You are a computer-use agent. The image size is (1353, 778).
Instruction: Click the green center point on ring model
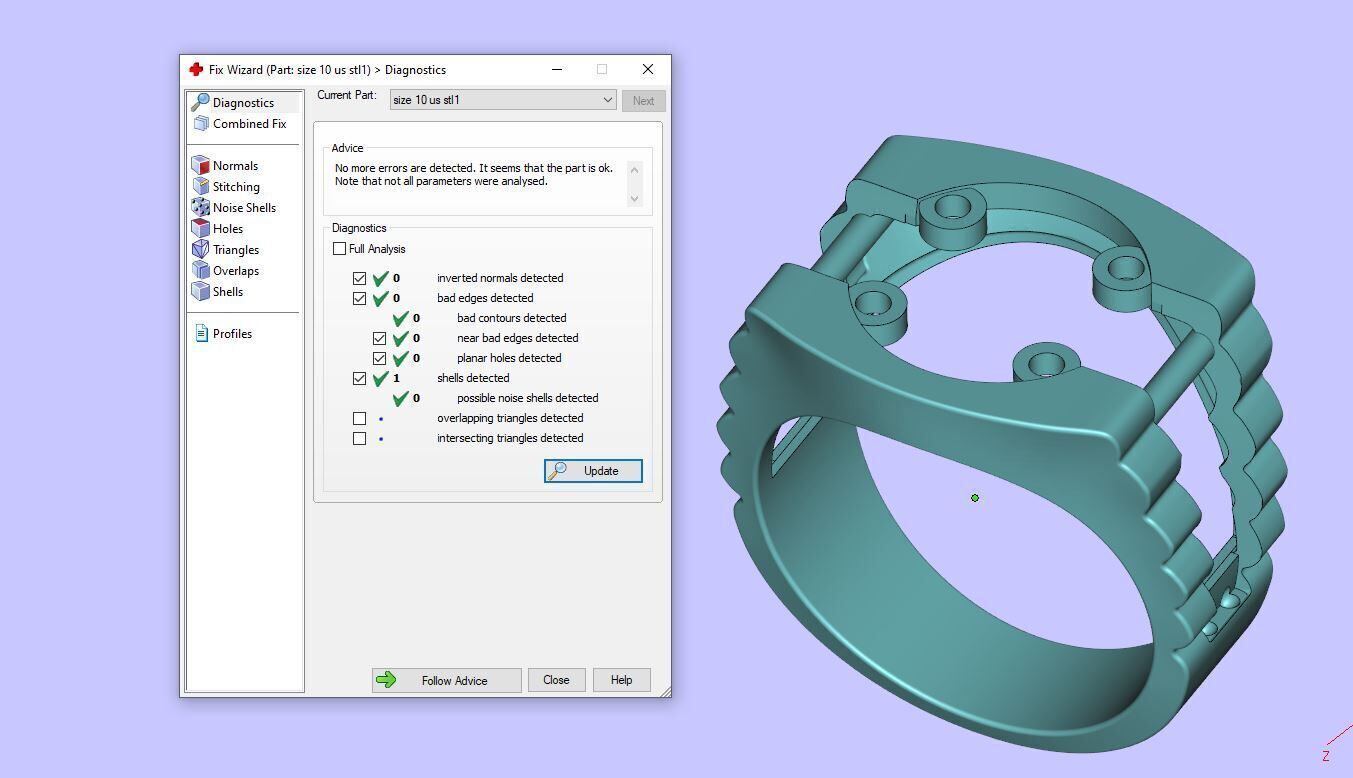pyautogui.click(x=975, y=498)
